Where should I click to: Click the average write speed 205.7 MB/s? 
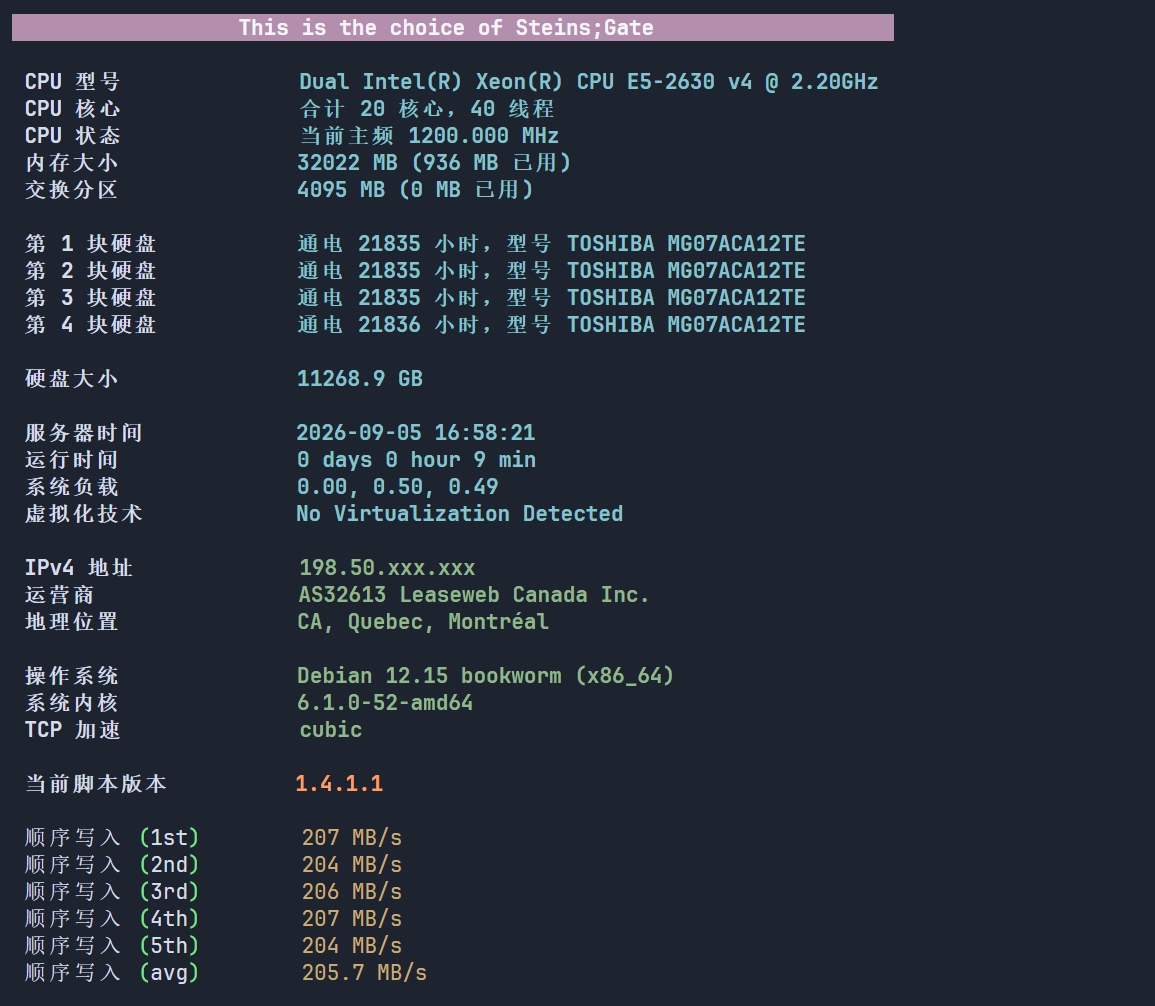tap(364, 973)
